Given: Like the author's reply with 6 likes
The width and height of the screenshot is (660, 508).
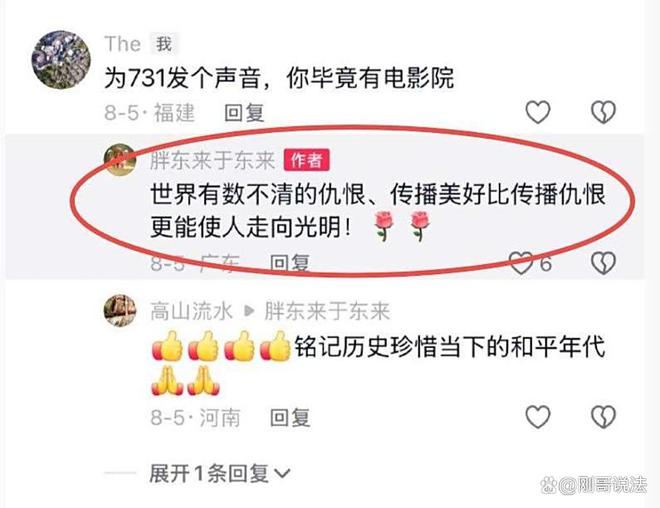Looking at the screenshot, I should pyautogui.click(x=521, y=263).
